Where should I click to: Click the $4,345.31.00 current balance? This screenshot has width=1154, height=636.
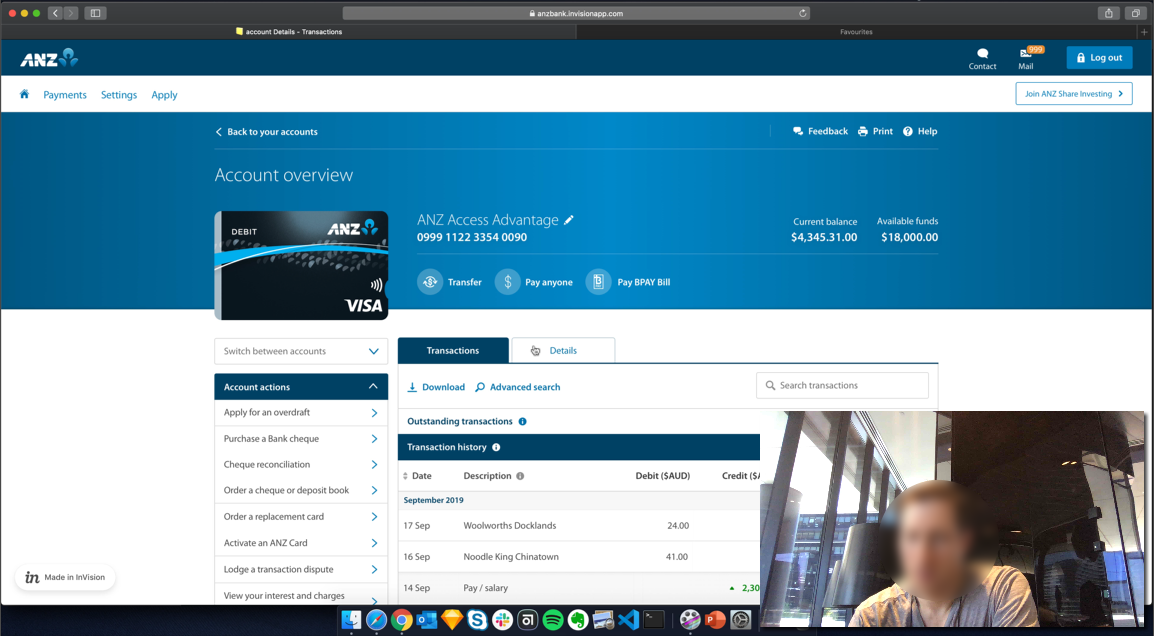click(824, 237)
